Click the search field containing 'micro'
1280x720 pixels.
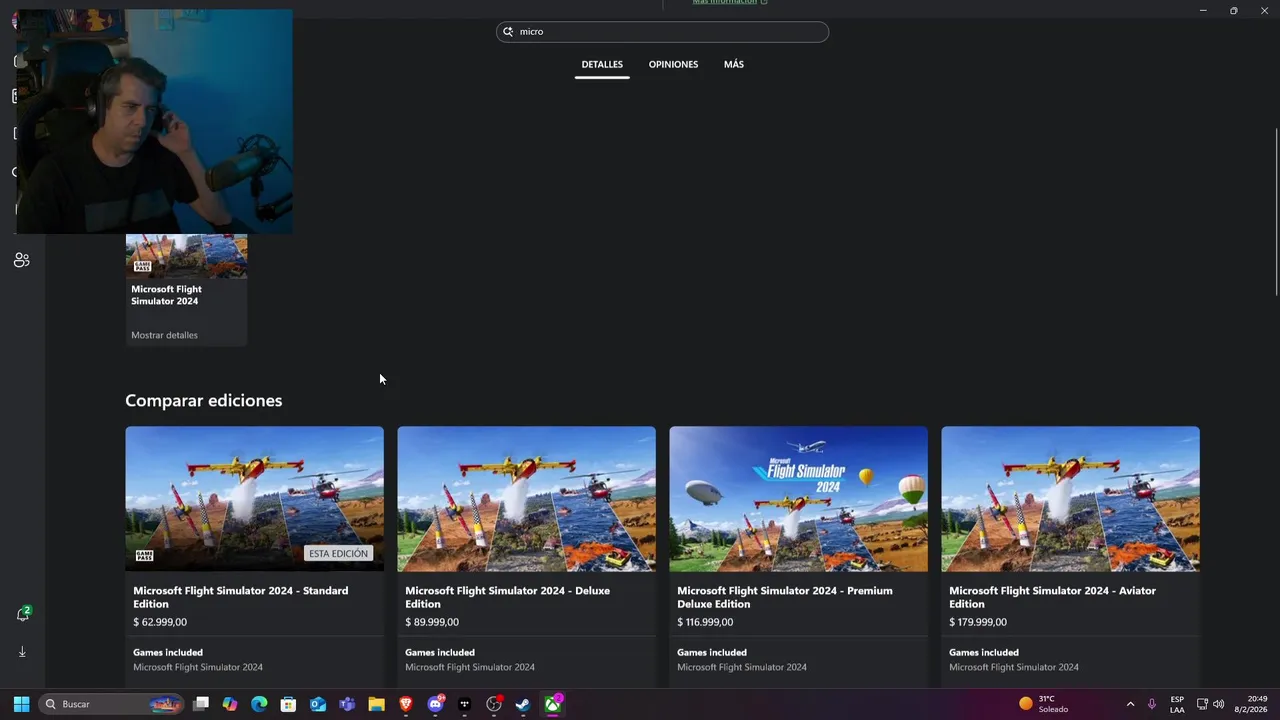pos(662,32)
